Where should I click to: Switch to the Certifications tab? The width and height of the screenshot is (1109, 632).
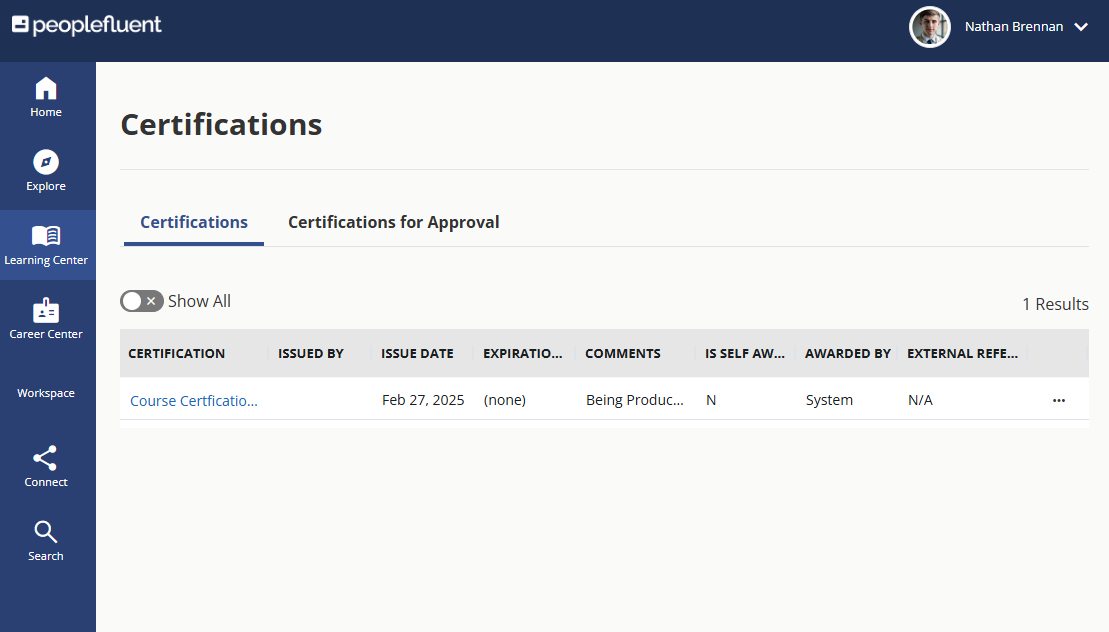(194, 223)
